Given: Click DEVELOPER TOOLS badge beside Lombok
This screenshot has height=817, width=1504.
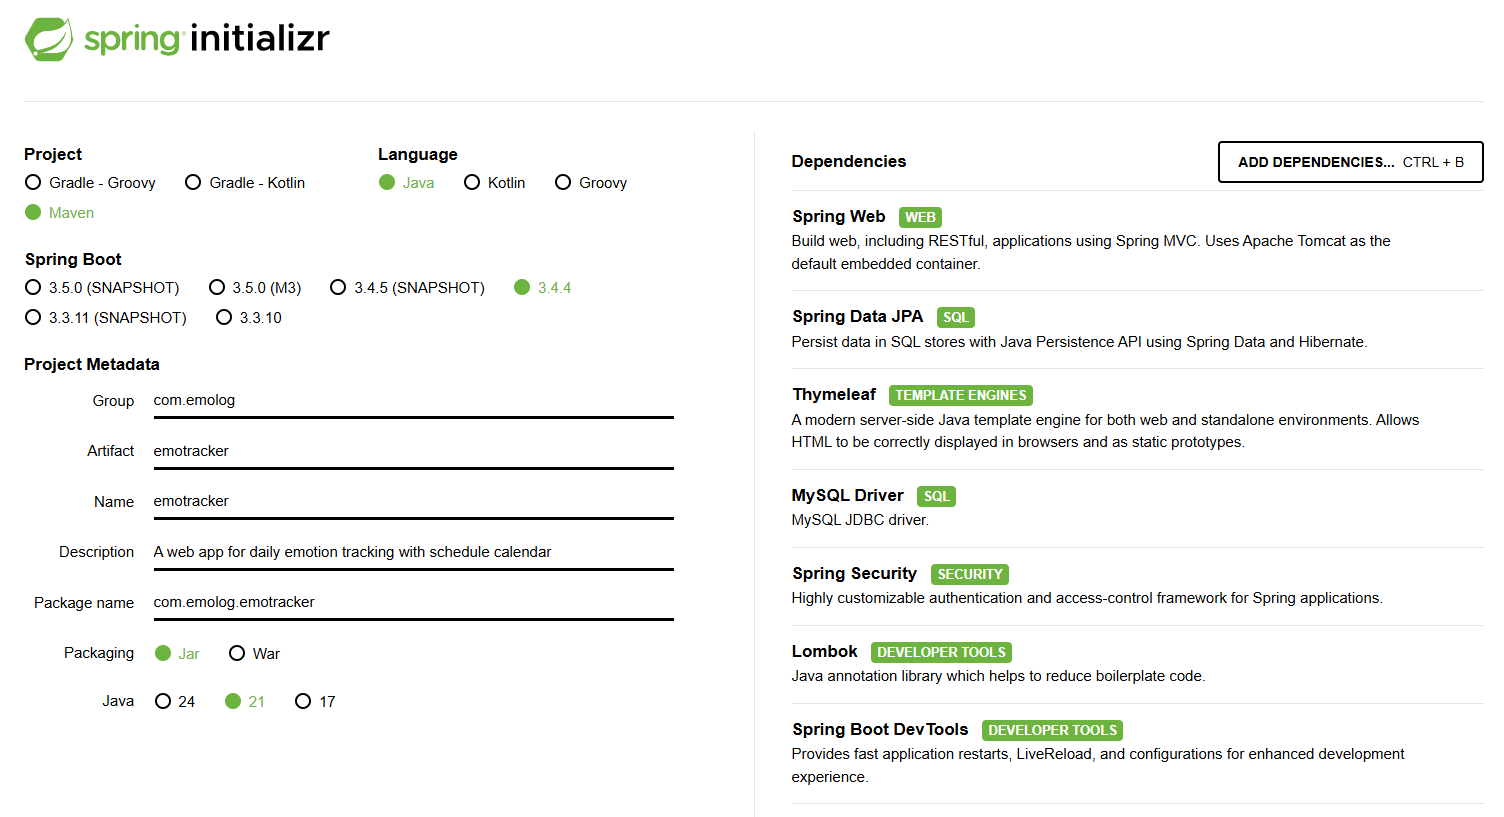Looking at the screenshot, I should pos(941,652).
